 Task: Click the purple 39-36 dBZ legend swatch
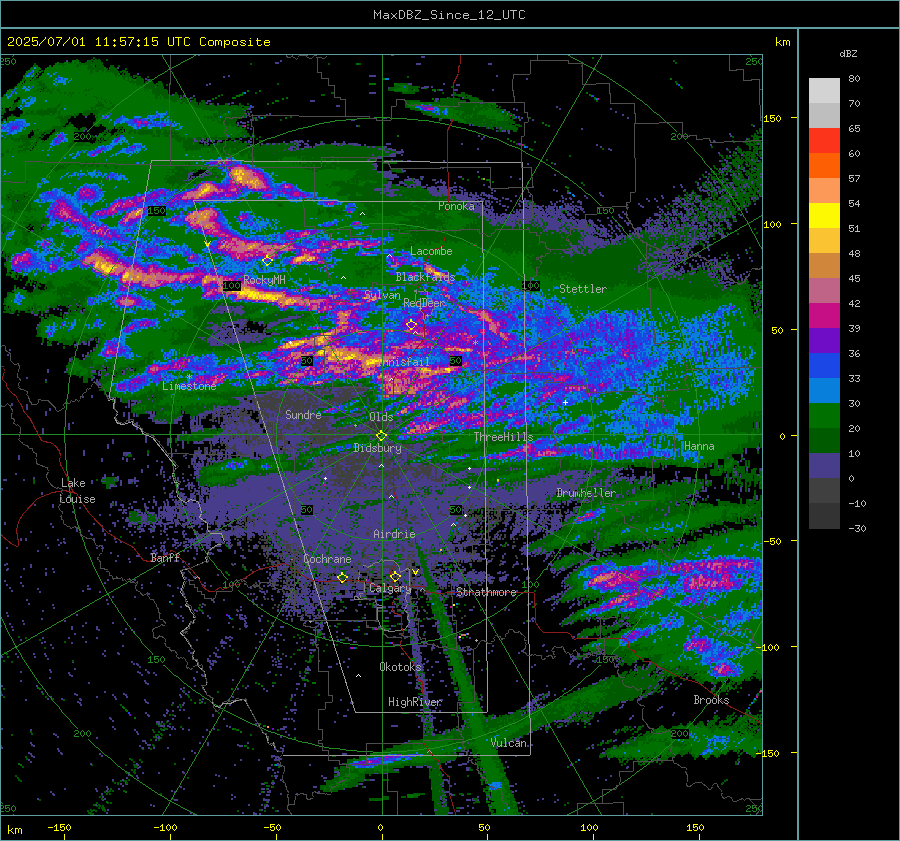tap(824, 341)
